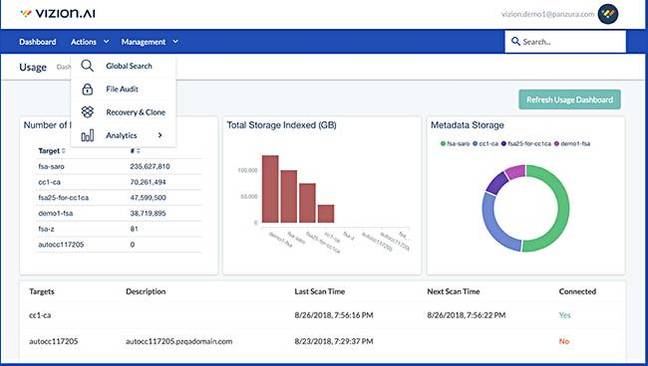Expand the Analytics submenu arrow
648x366 pixels.
click(160, 135)
